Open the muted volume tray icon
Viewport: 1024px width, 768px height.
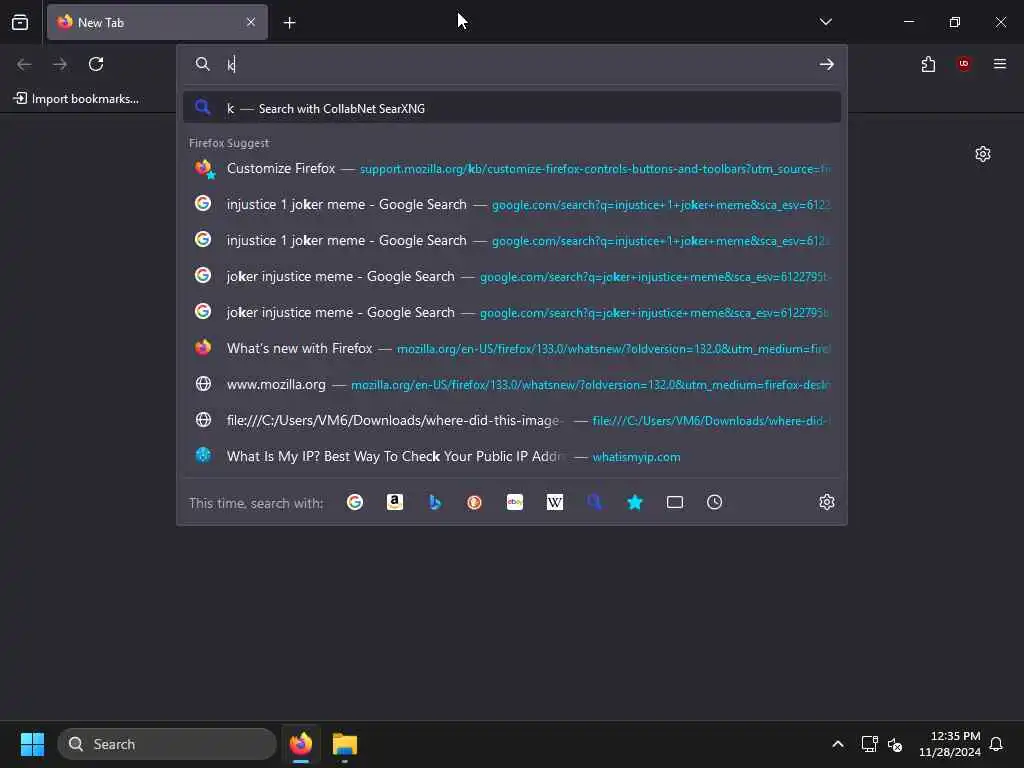pyautogui.click(x=895, y=744)
